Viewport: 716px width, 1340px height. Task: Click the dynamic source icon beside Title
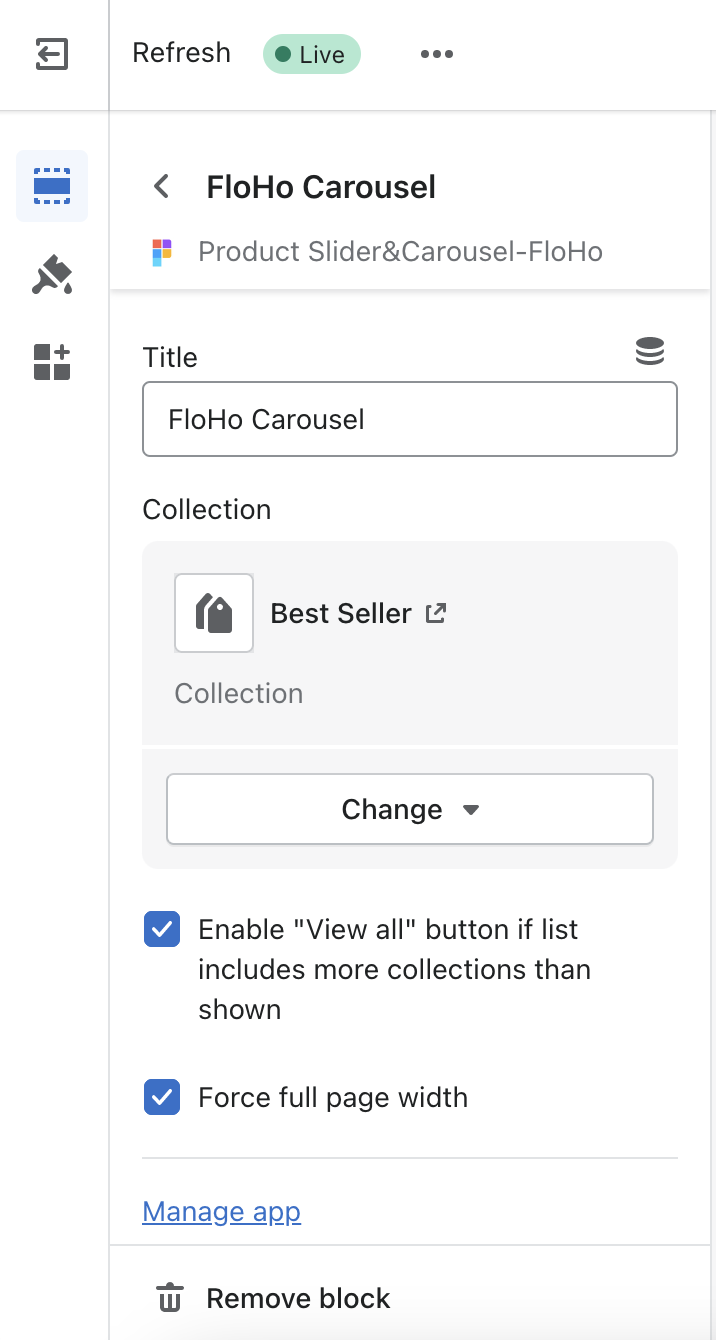click(650, 351)
